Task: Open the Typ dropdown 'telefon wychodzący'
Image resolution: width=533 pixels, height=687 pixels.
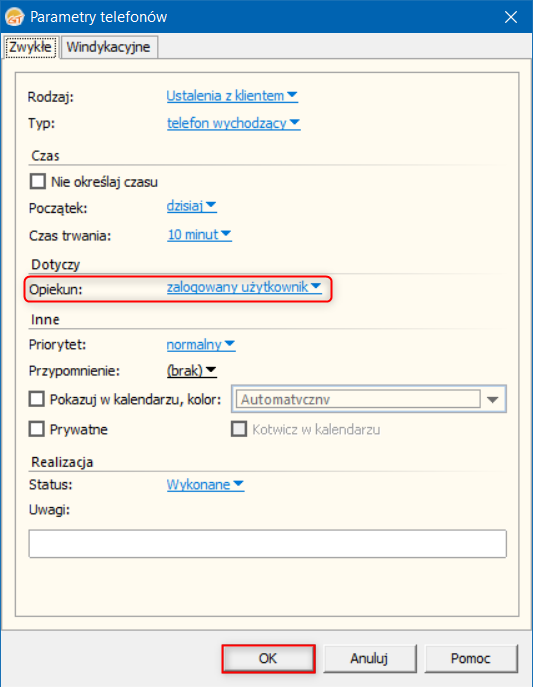Action: coord(233,123)
